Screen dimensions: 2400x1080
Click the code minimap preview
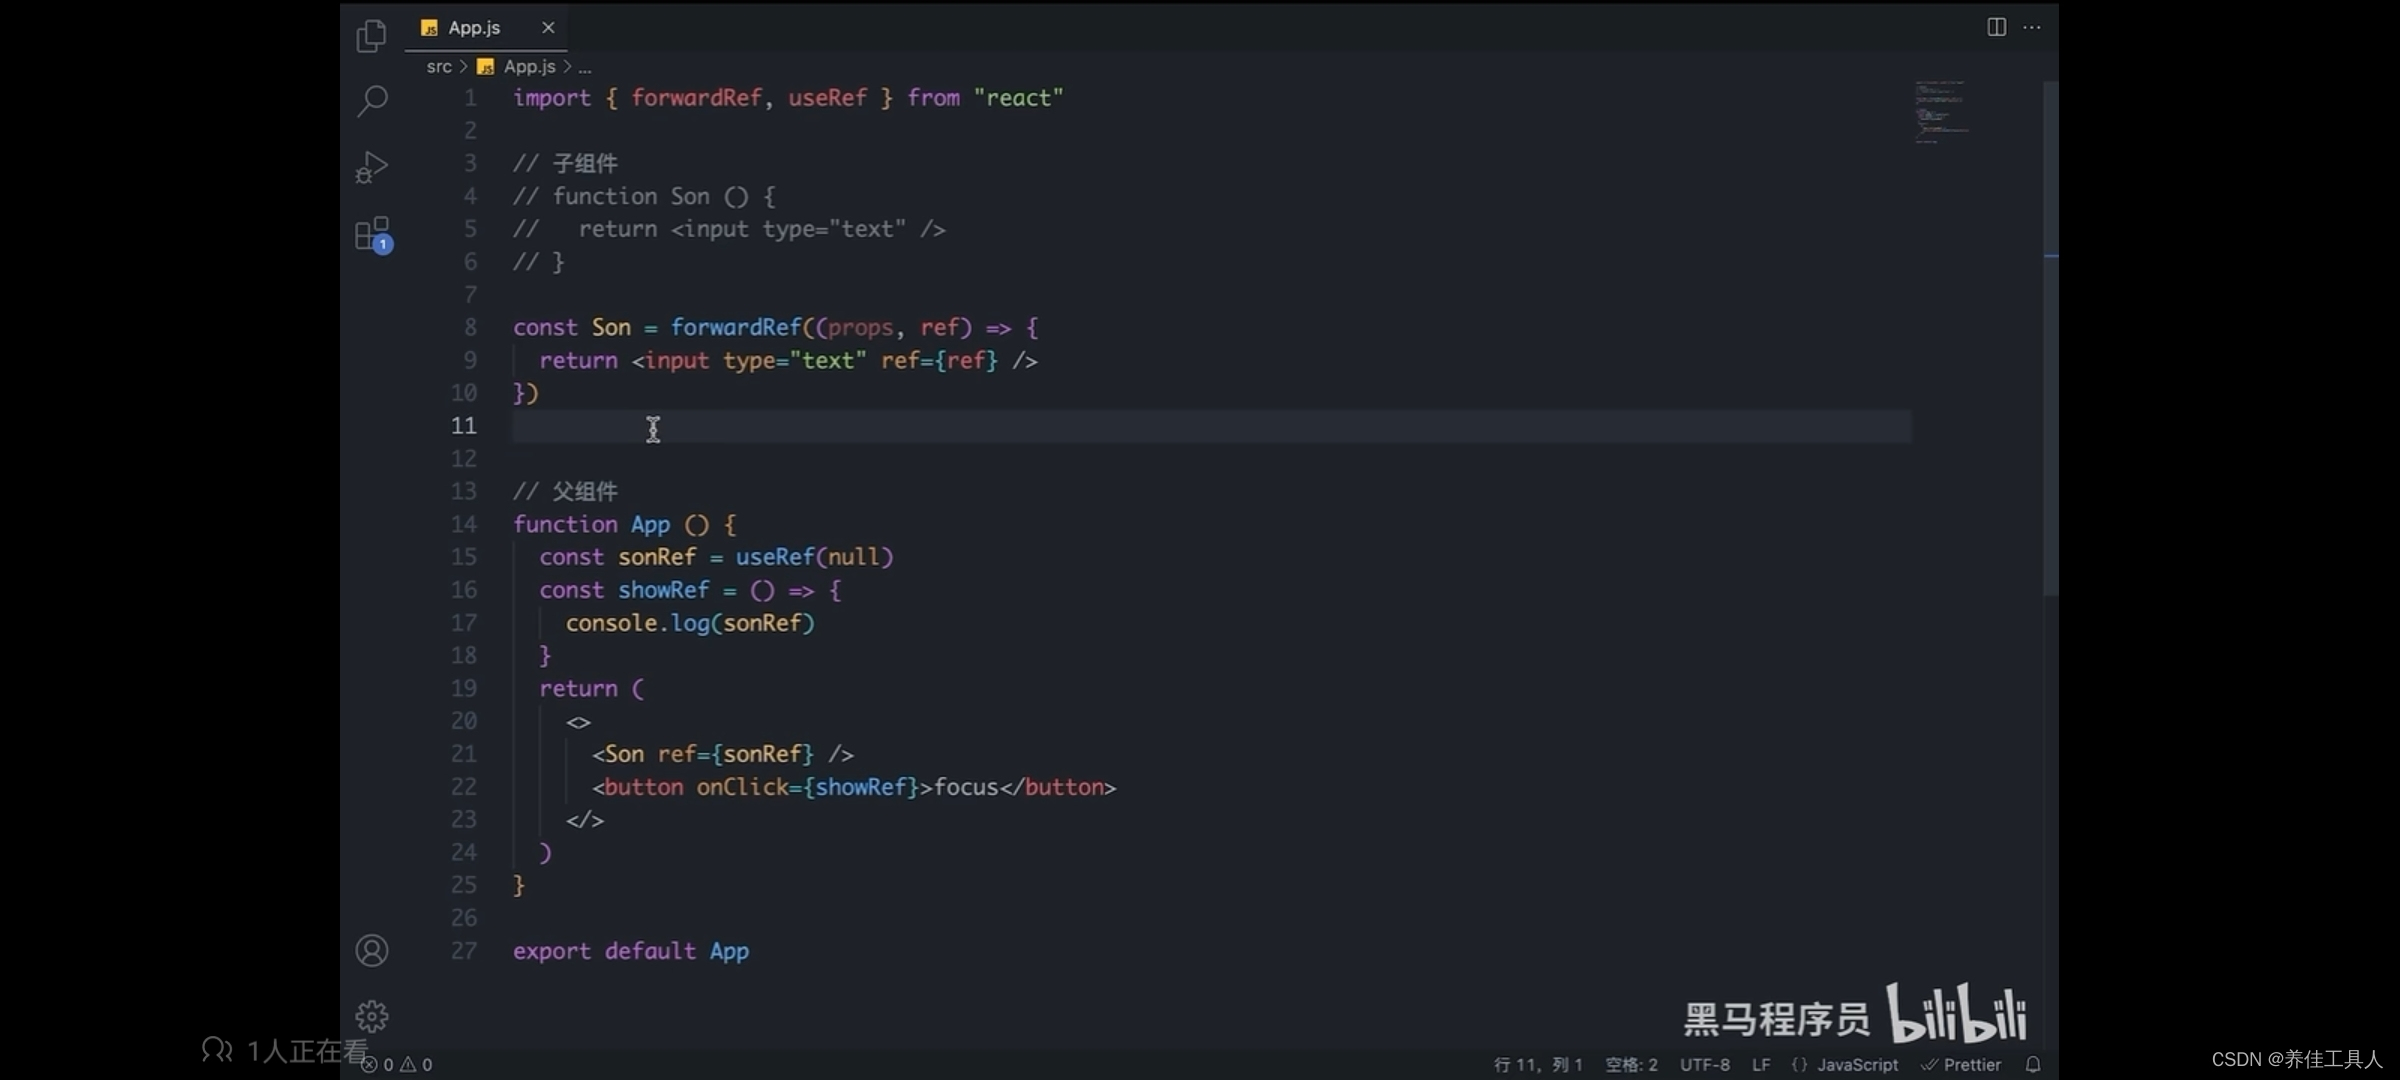pos(1941,112)
